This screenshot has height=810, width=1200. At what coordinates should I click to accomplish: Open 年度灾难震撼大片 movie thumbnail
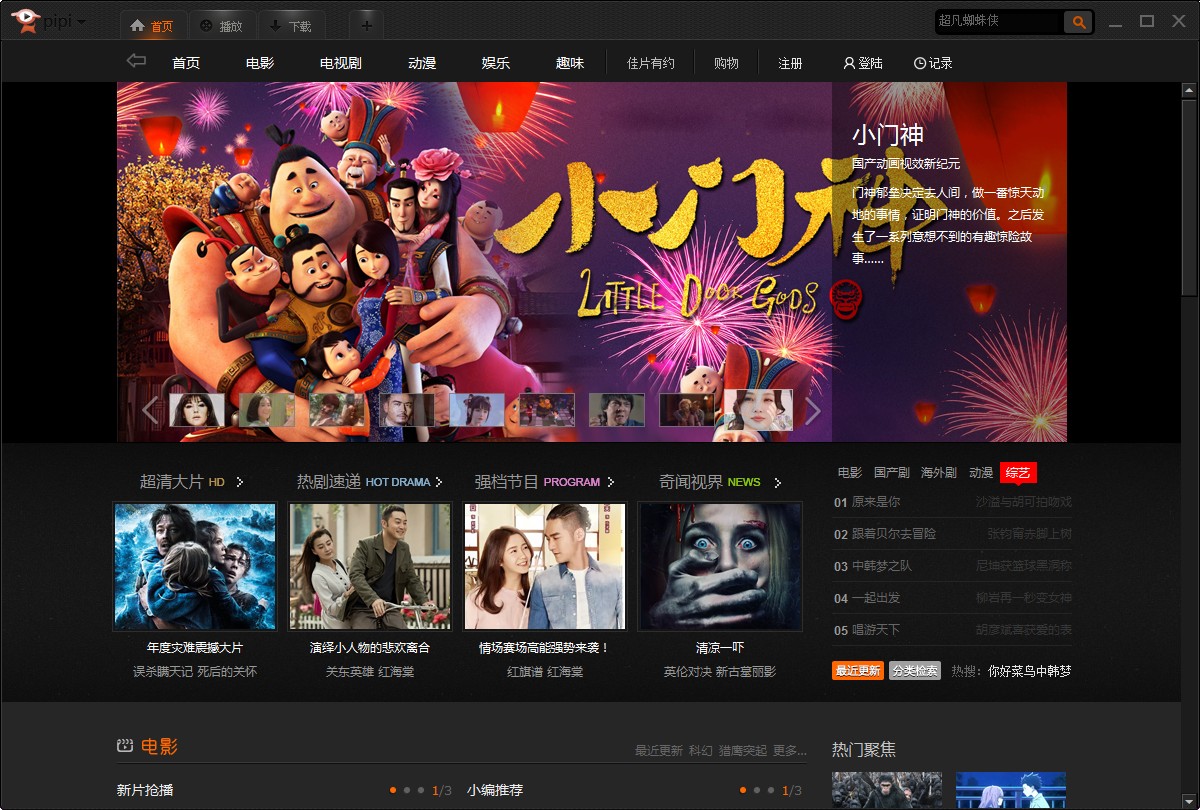coord(195,566)
